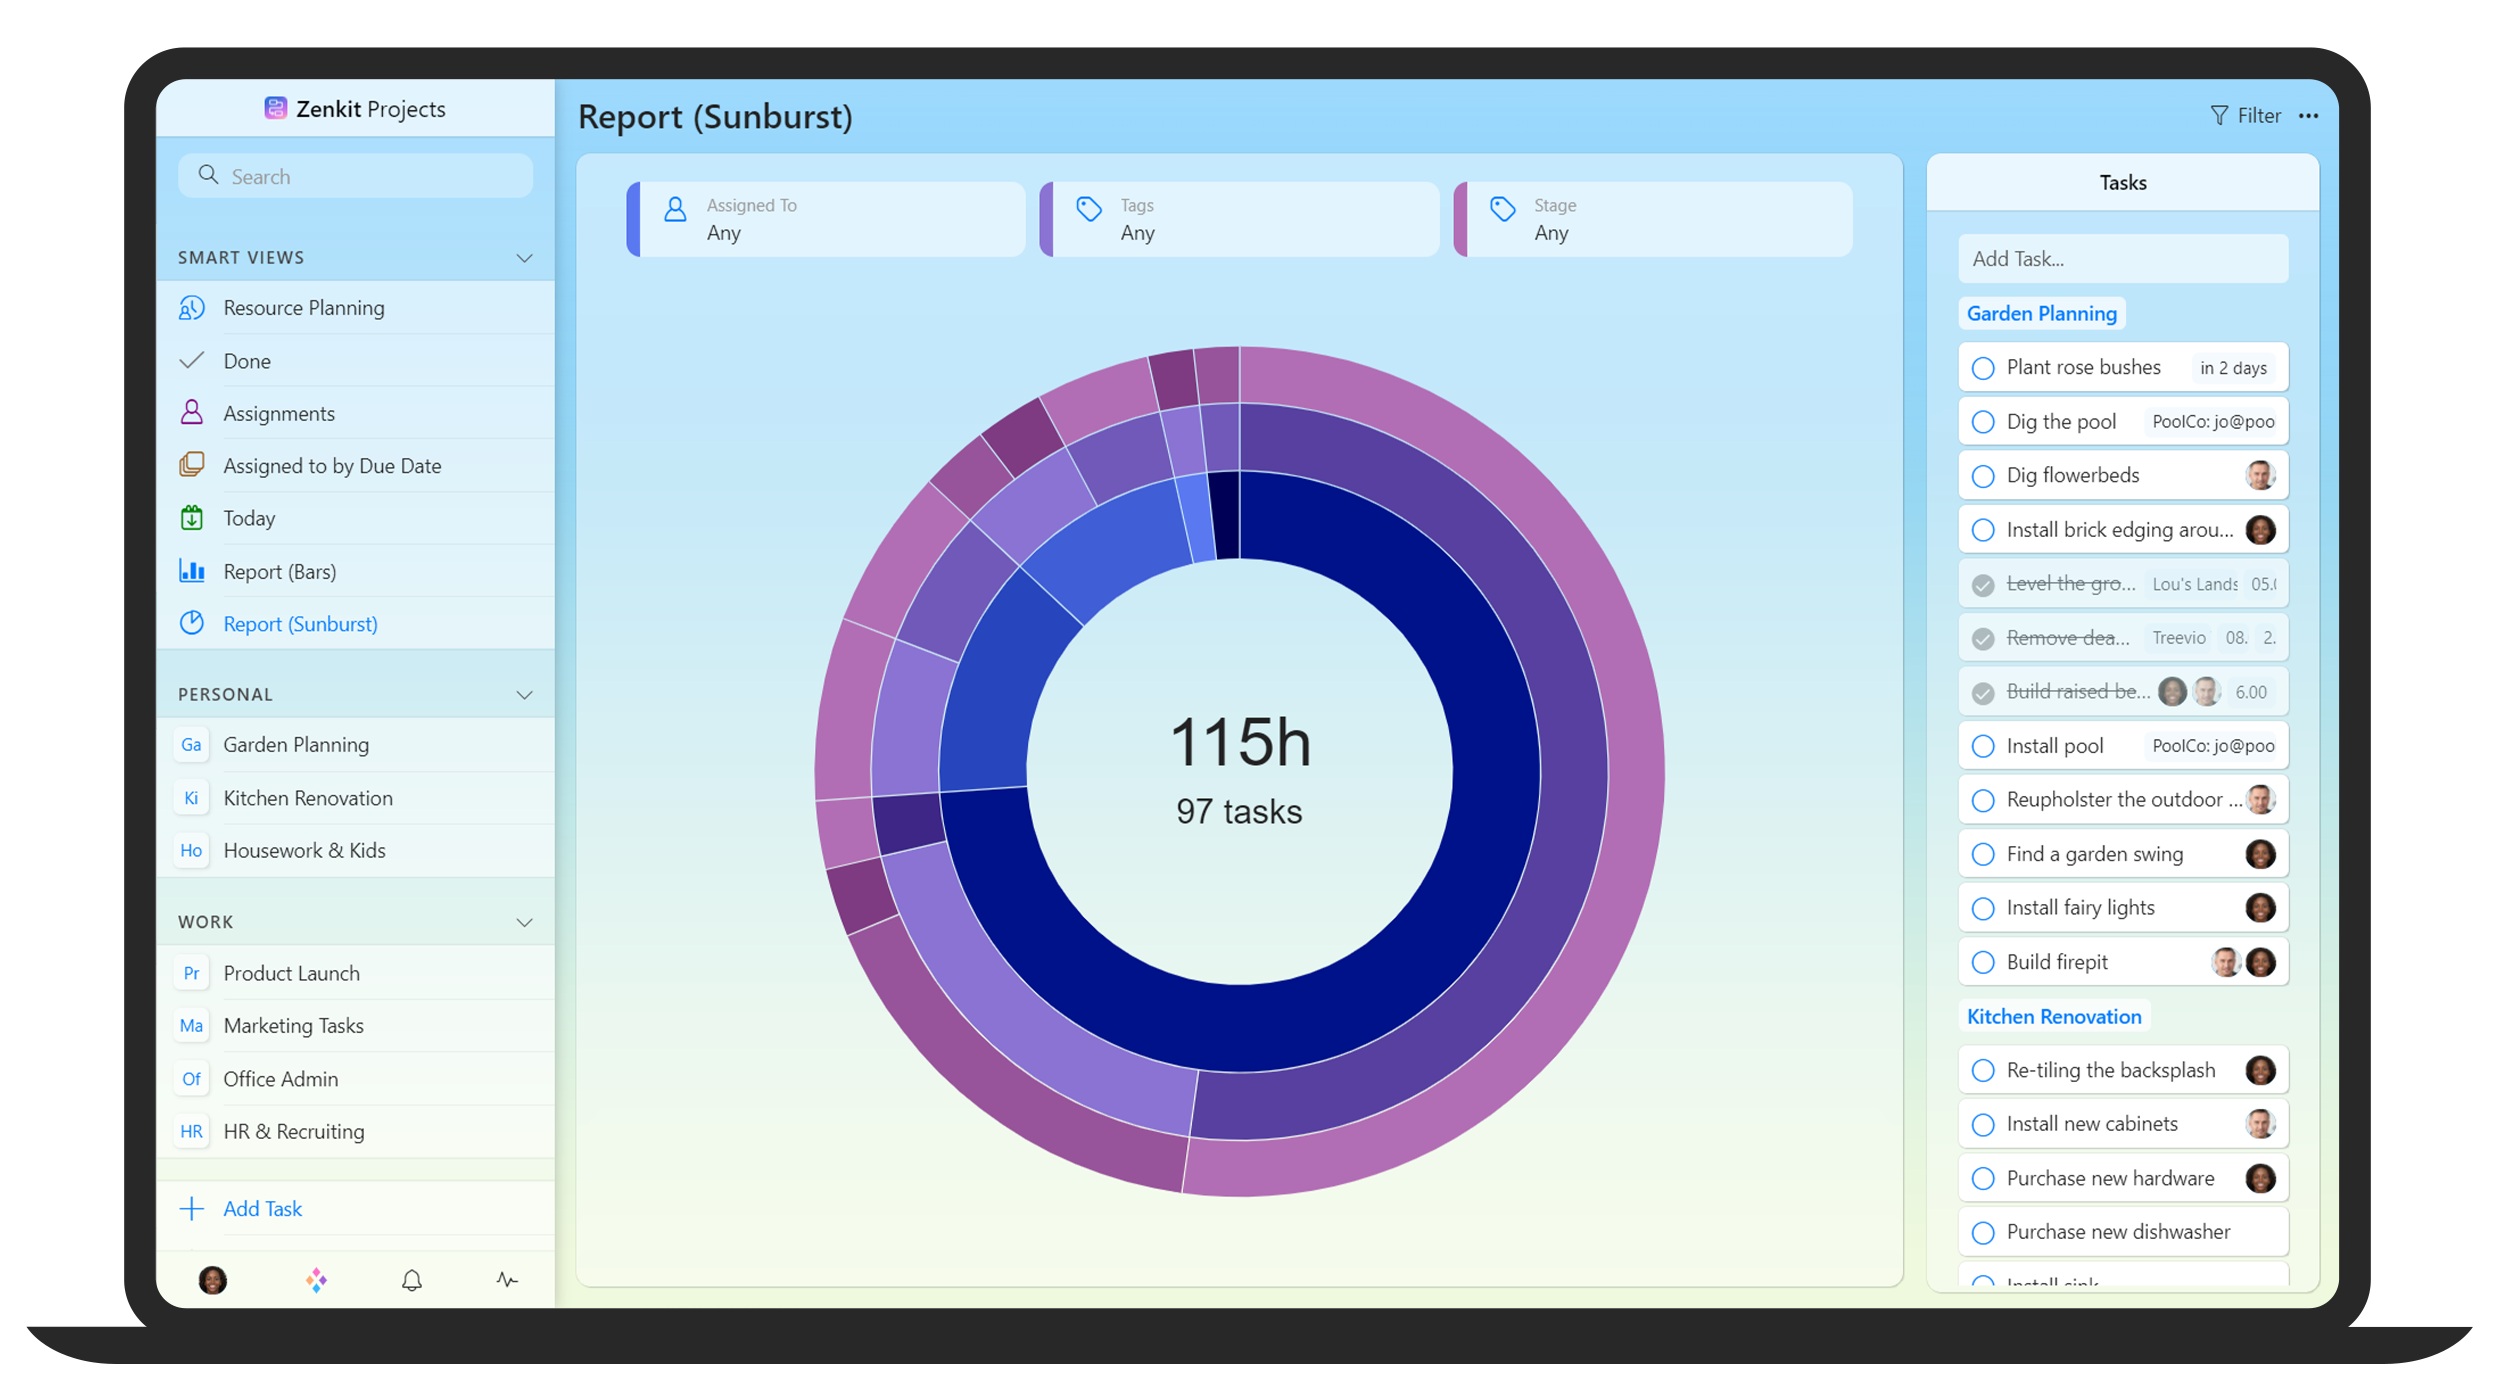Check off Install fairy lights task
The width and height of the screenshot is (2500, 1400).
tap(1983, 908)
